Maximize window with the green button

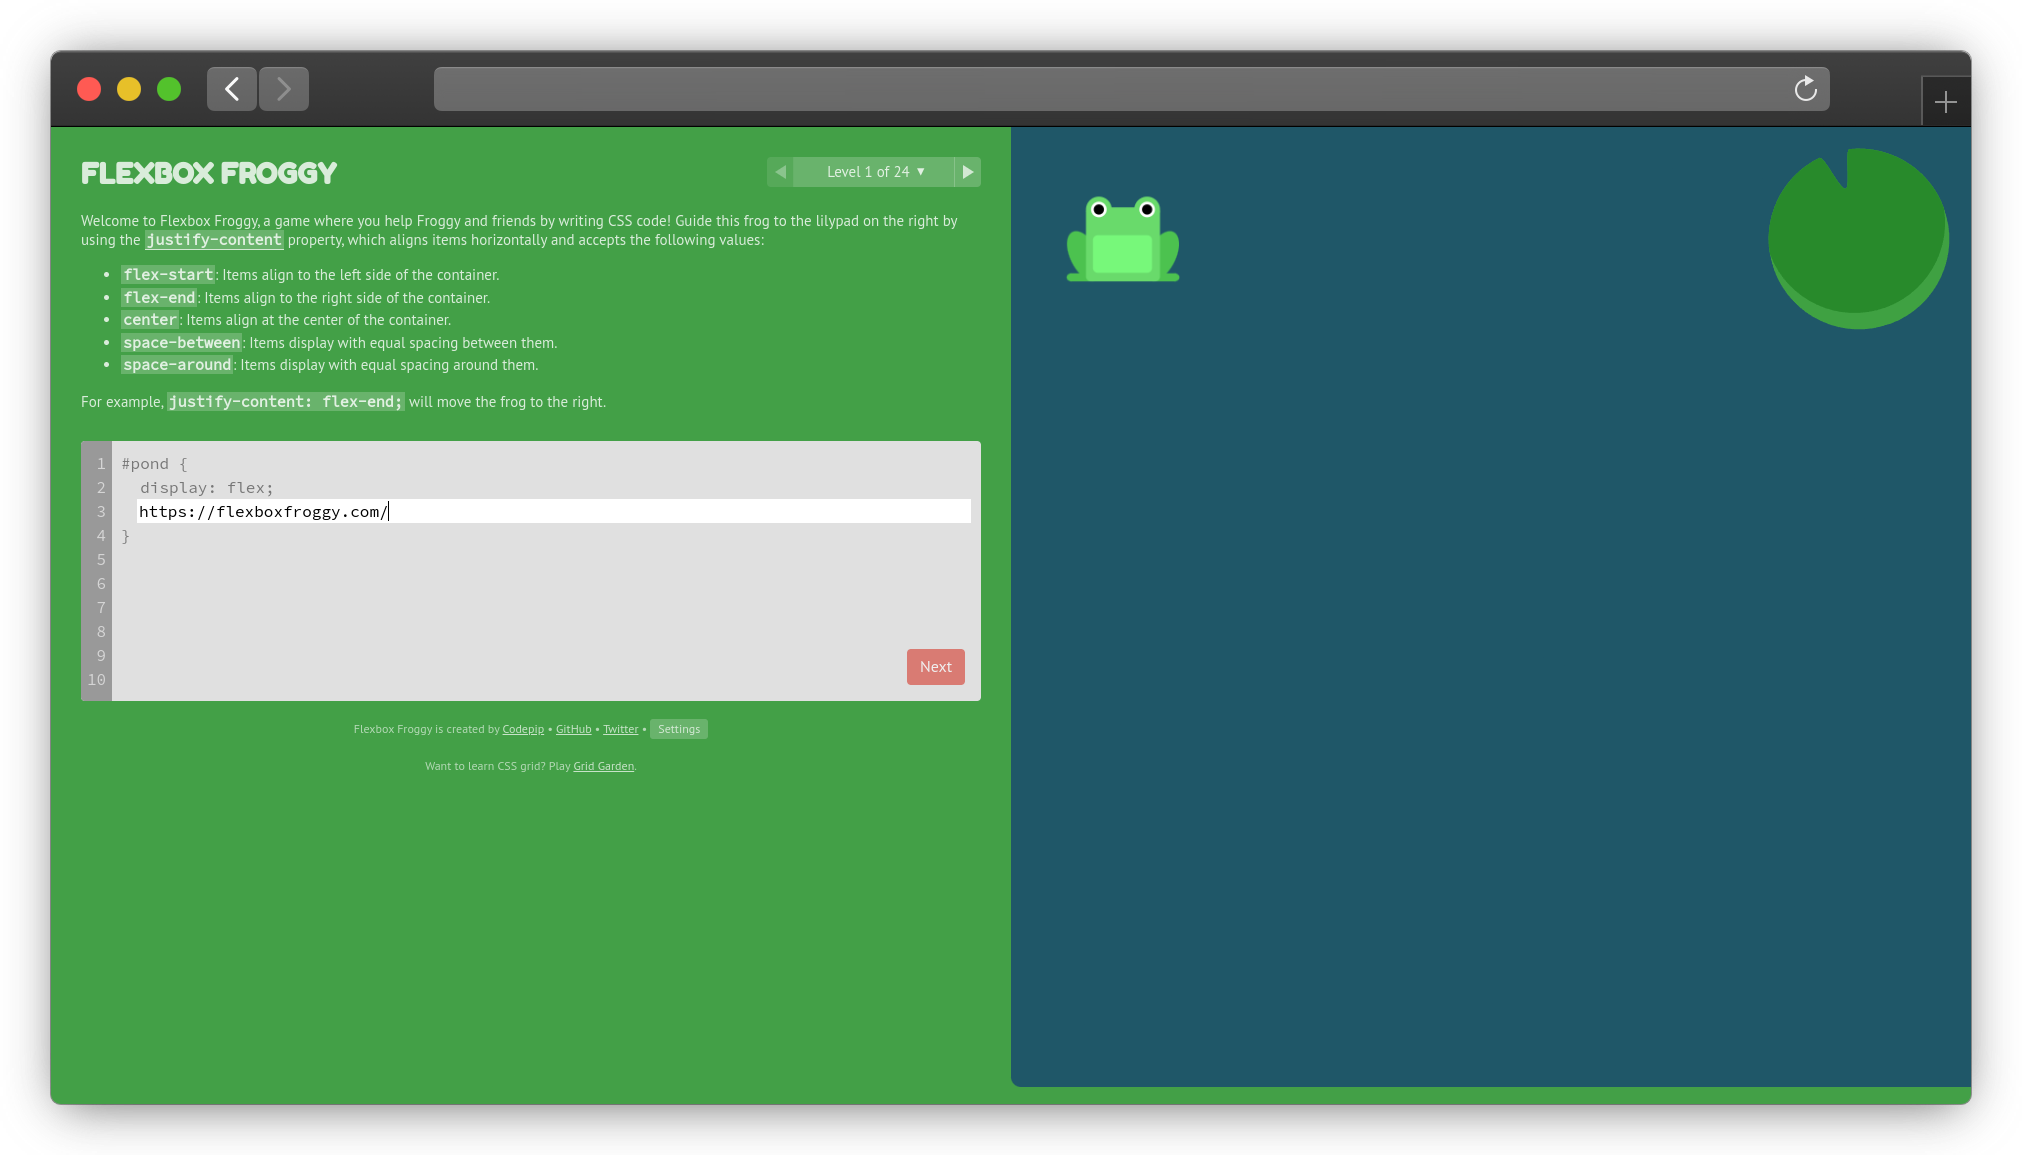tap(169, 89)
